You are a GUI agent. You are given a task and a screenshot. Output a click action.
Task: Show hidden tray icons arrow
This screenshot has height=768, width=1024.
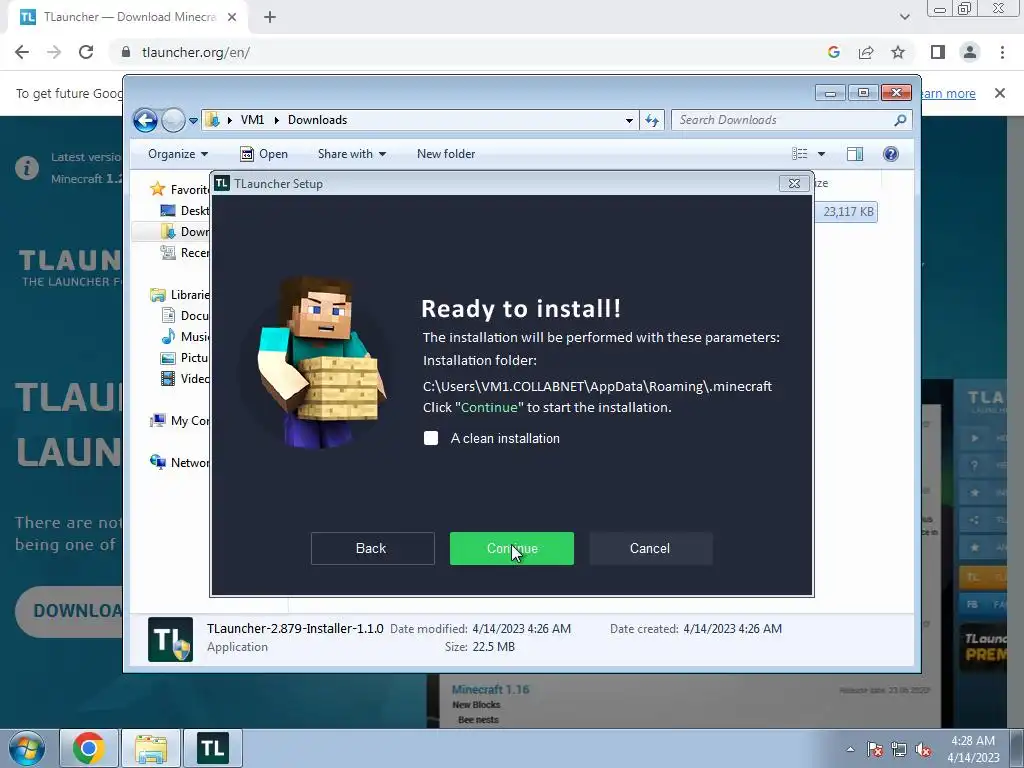pos(850,749)
